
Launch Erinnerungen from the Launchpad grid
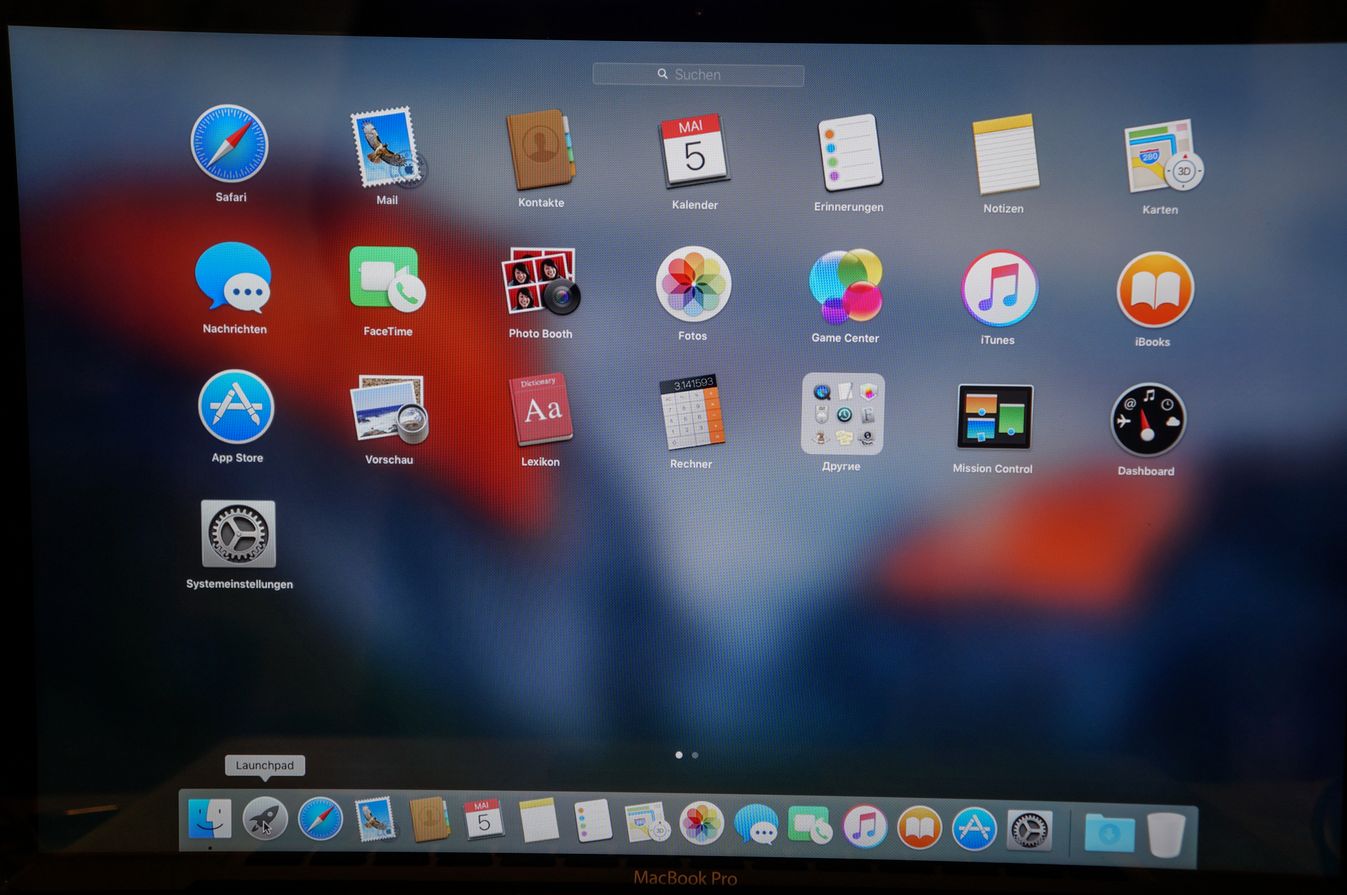coord(850,153)
